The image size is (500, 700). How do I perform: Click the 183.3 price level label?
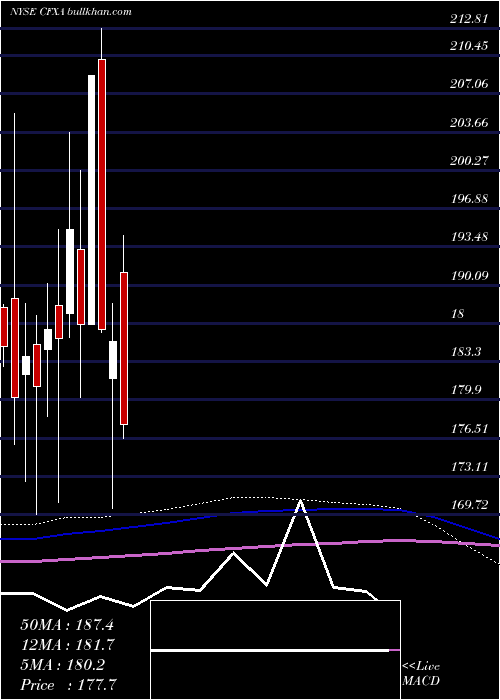point(466,351)
